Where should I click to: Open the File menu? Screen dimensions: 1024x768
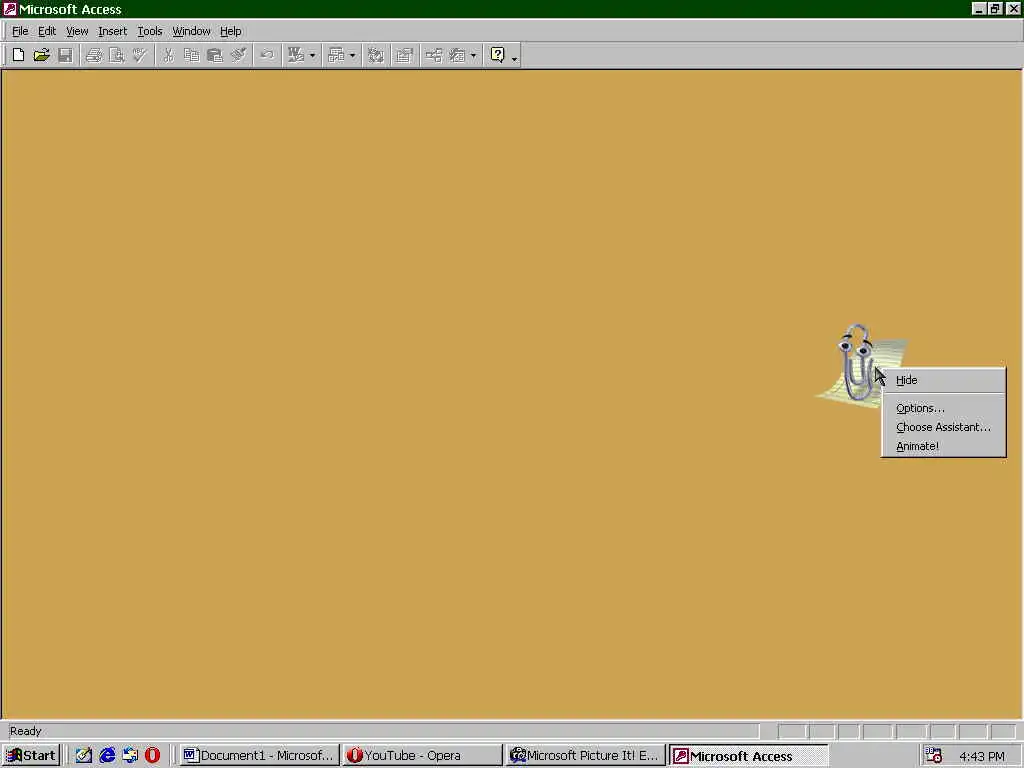pyautogui.click(x=20, y=31)
